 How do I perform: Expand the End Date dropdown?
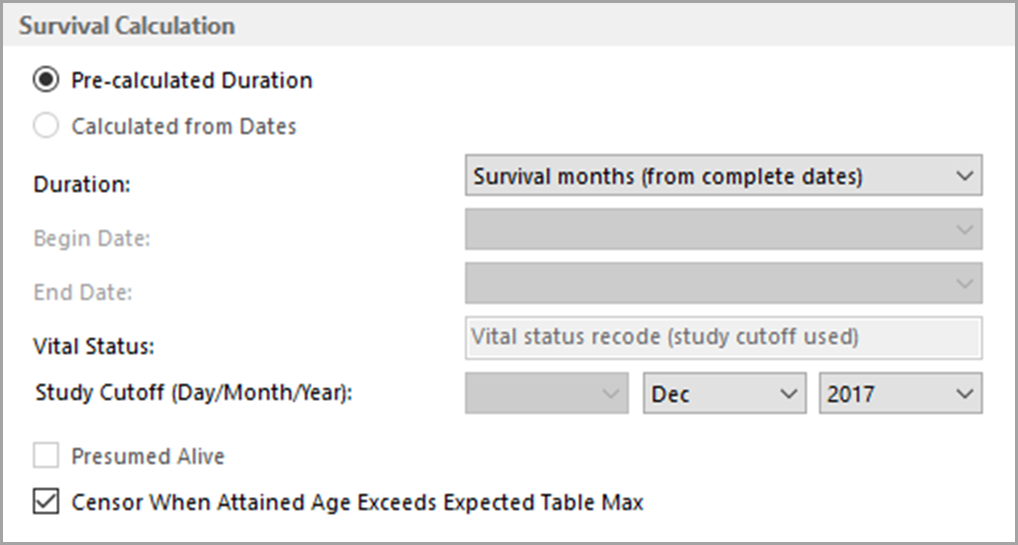(723, 284)
